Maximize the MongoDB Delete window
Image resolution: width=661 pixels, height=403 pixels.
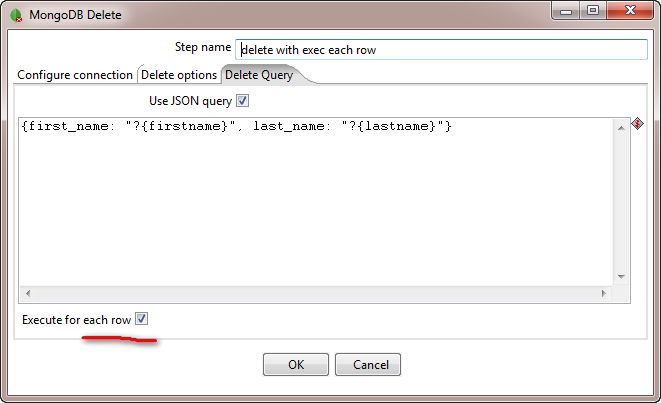(x=593, y=11)
